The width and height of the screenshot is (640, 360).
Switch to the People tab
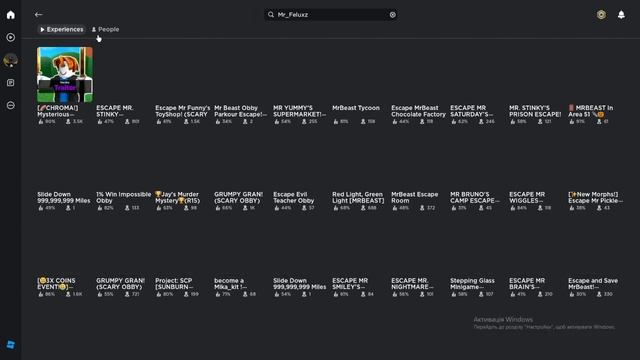coord(105,29)
